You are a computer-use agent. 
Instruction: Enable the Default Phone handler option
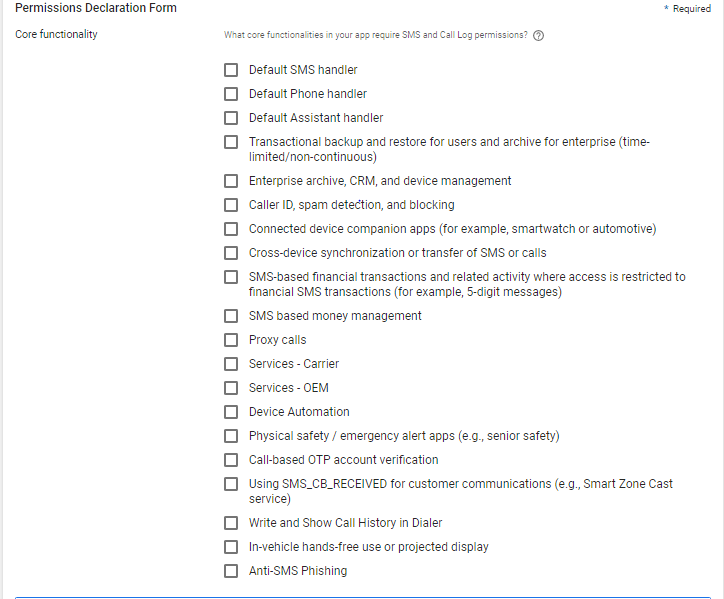point(231,94)
